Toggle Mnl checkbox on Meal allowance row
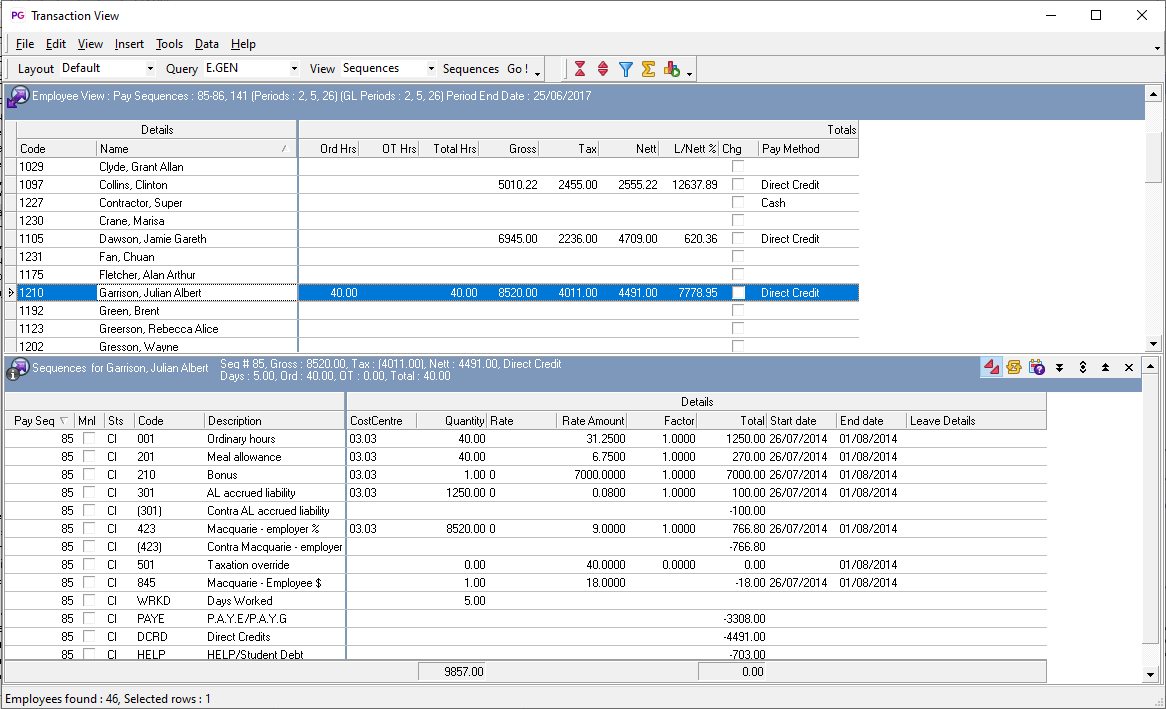 pyautogui.click(x=89, y=456)
